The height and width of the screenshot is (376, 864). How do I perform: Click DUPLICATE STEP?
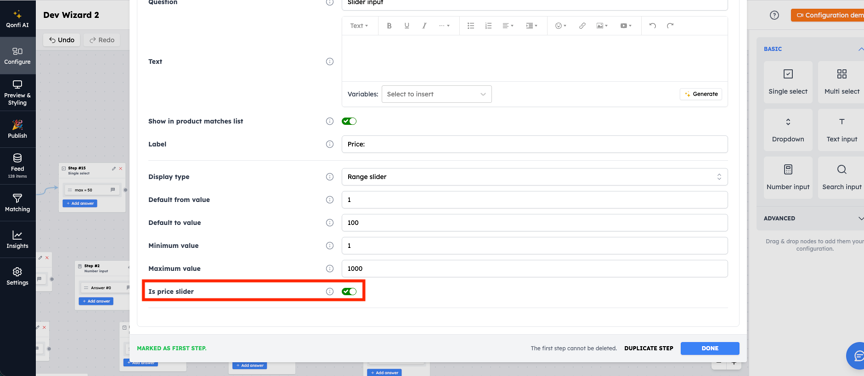coord(649,348)
